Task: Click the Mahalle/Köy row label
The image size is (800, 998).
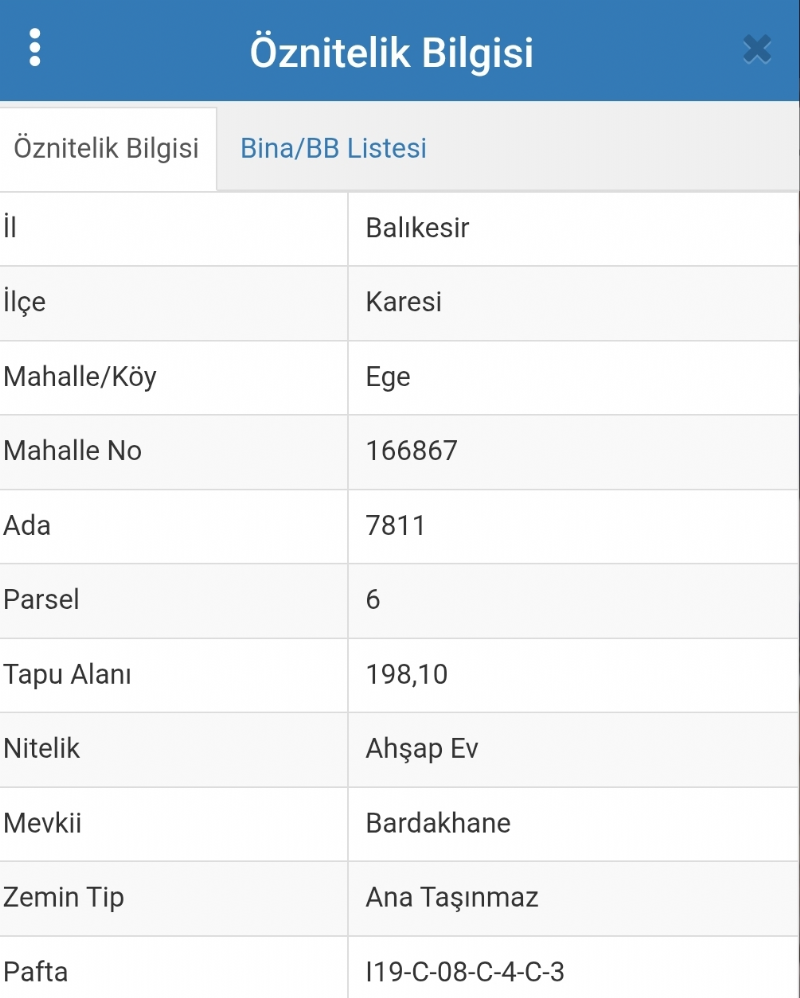Action: [80, 377]
